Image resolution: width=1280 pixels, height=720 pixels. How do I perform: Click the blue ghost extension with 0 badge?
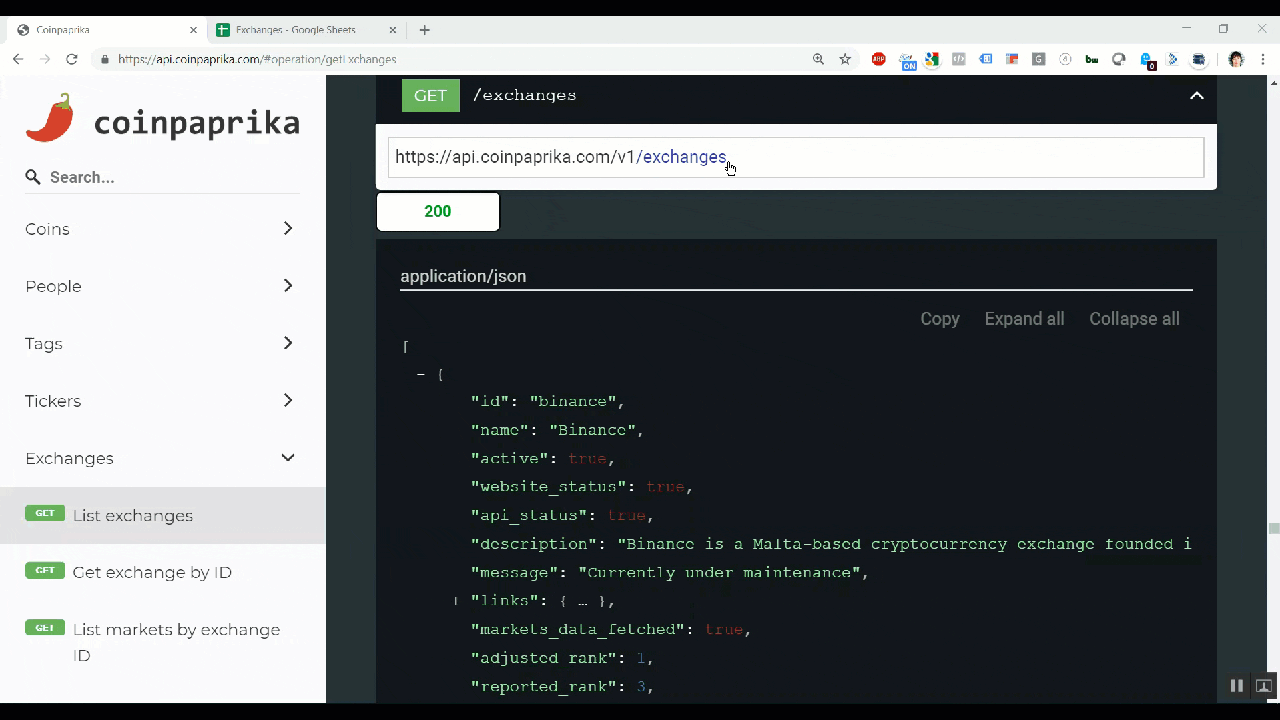click(x=1147, y=60)
